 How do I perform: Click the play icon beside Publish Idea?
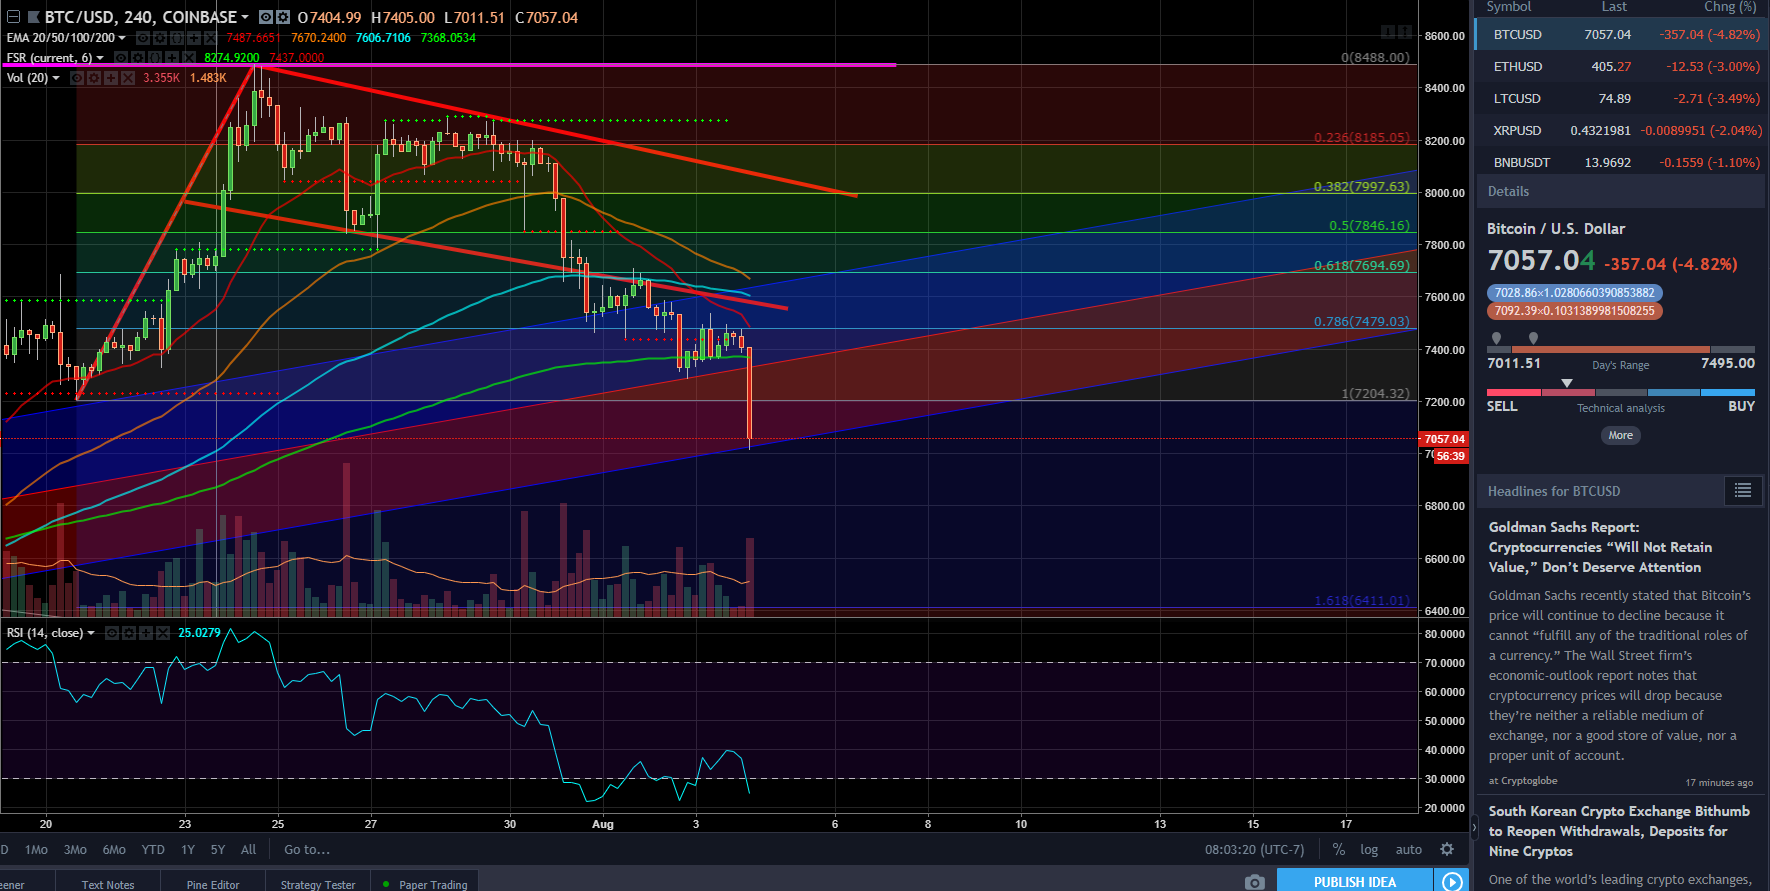(1452, 881)
